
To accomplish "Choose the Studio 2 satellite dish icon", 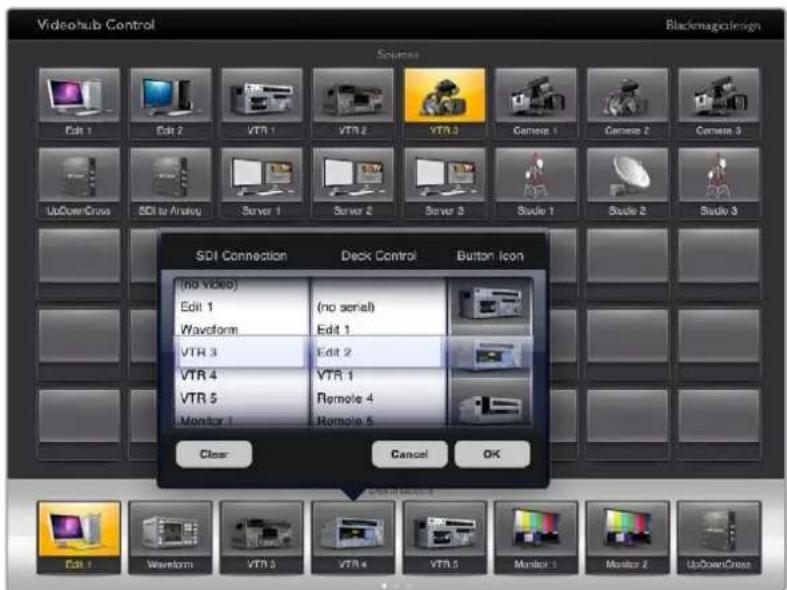I will tap(627, 175).
